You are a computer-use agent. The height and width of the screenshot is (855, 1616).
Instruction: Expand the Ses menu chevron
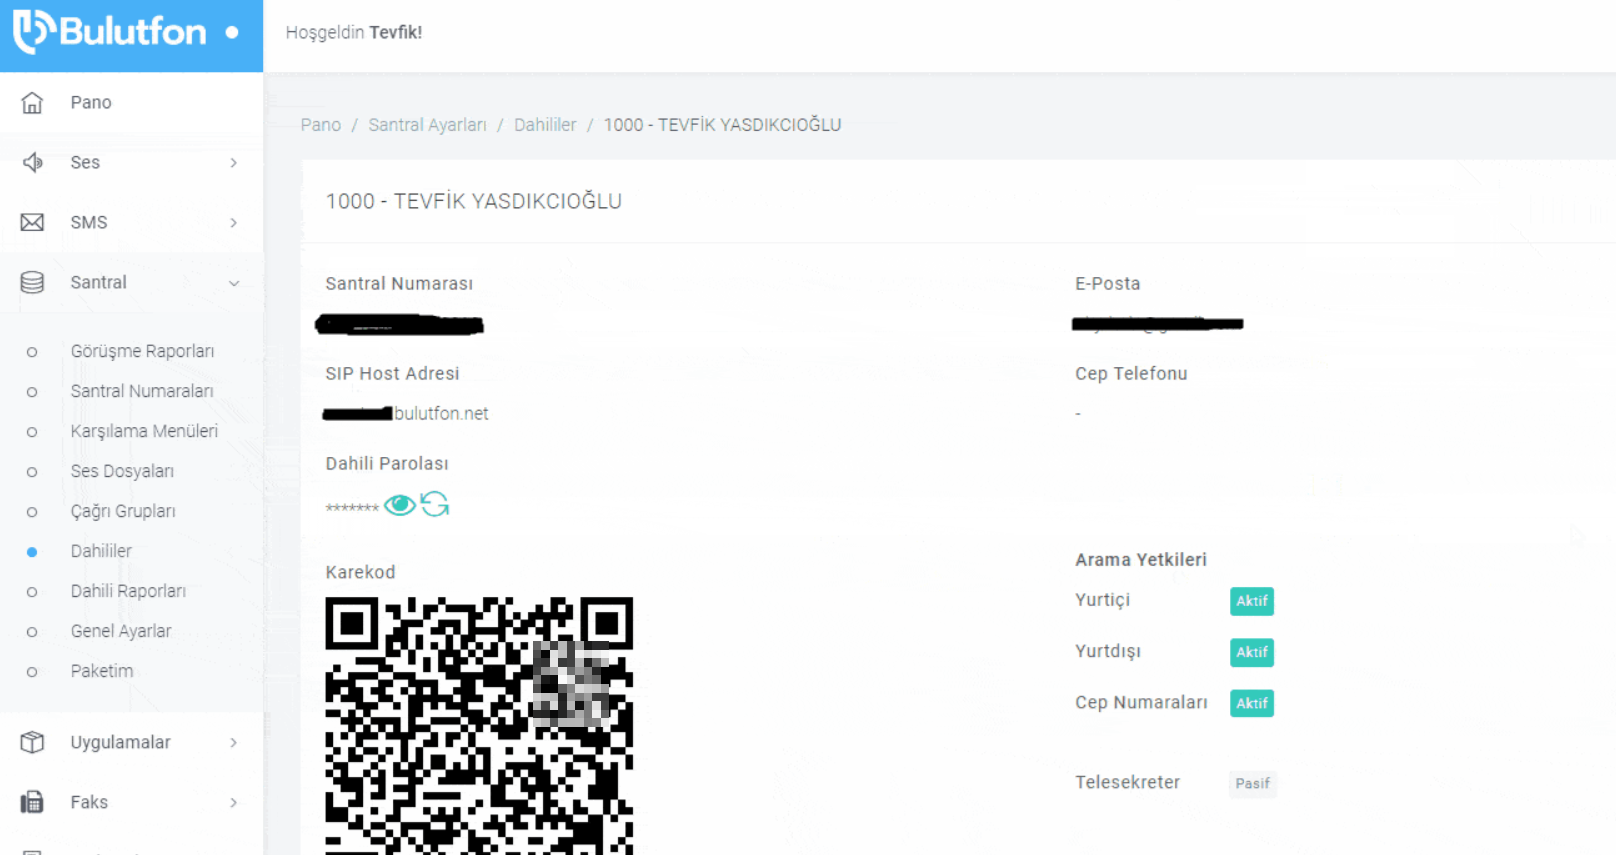click(233, 163)
